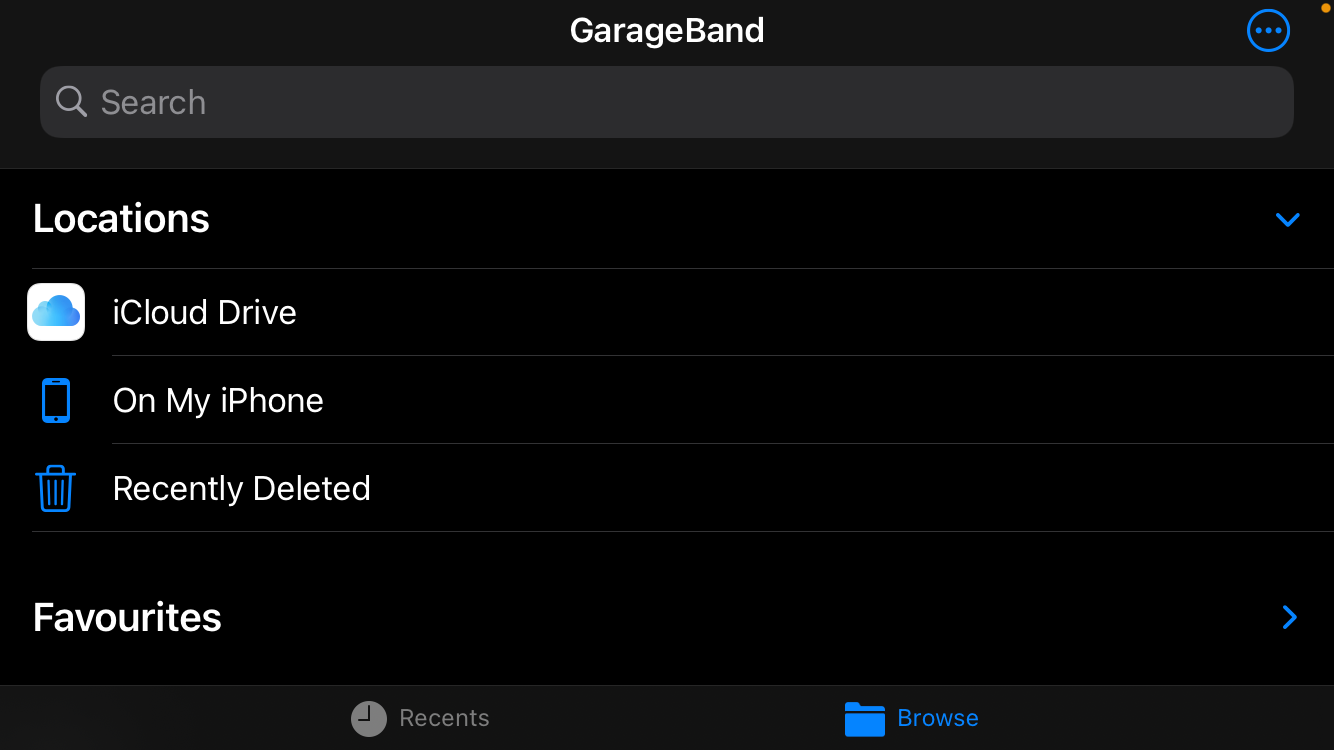Tap the Favourites heading
The width and height of the screenshot is (1334, 750).
126,617
